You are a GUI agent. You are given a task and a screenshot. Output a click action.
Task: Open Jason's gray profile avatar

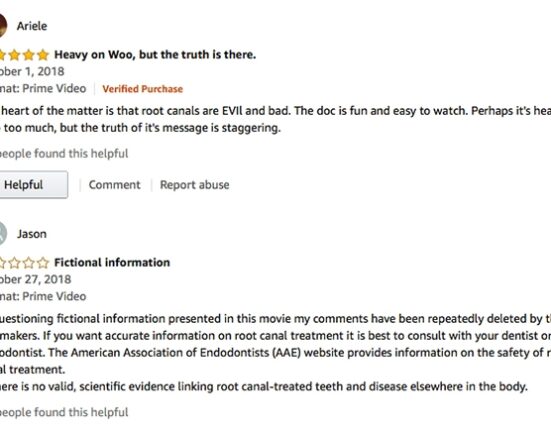pyautogui.click(x=3, y=234)
